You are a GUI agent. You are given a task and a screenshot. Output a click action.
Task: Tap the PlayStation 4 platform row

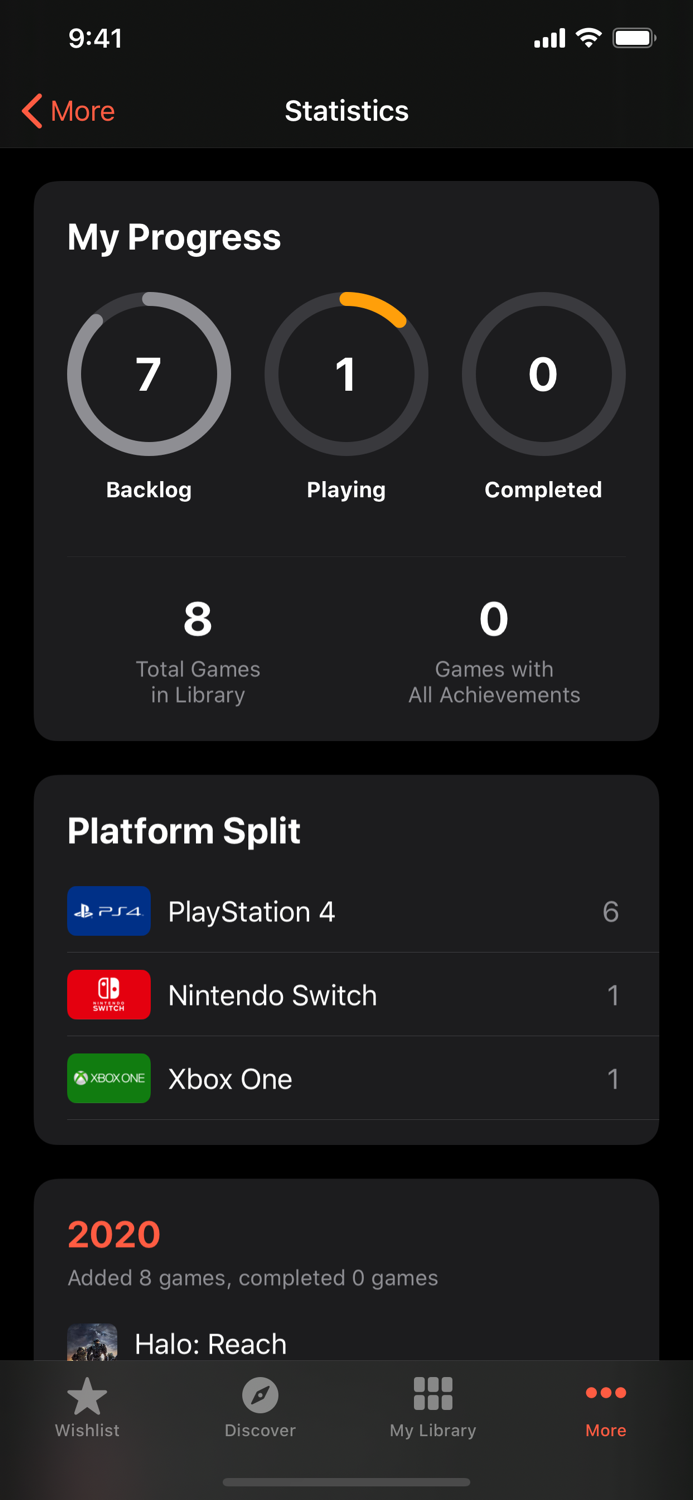click(346, 911)
